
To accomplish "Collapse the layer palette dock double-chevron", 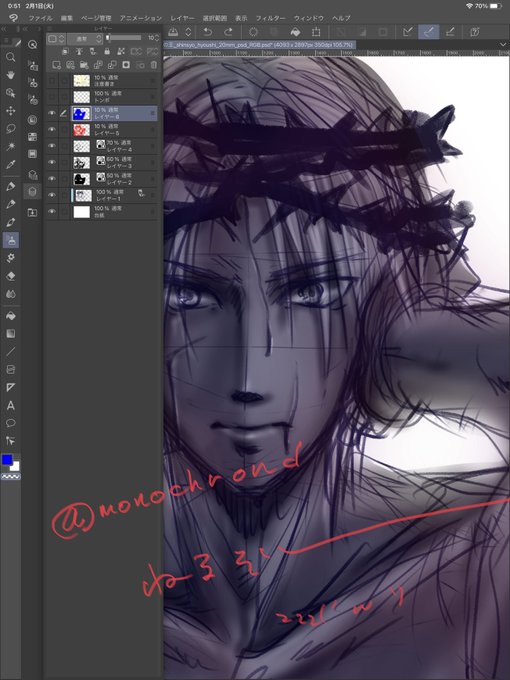I will pos(26,29).
